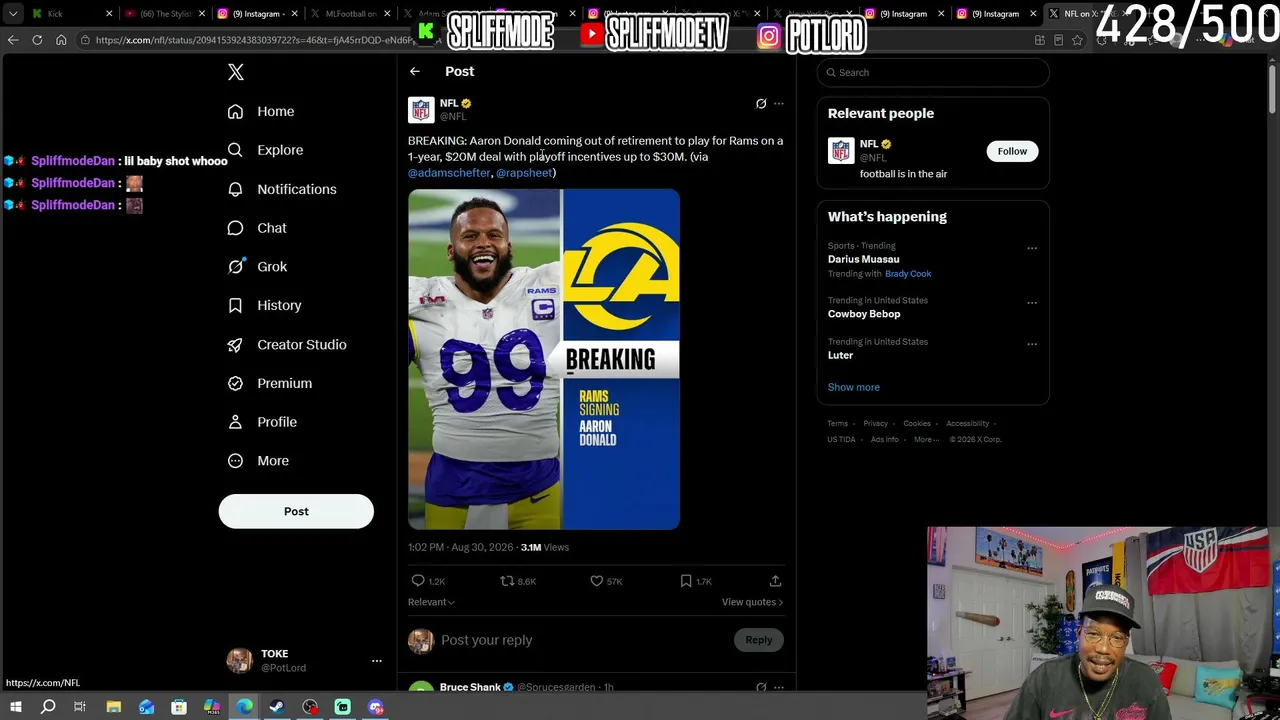Viewport: 1280px width, 720px height.
Task: Open the Accessibility footer link
Action: [x=968, y=424]
